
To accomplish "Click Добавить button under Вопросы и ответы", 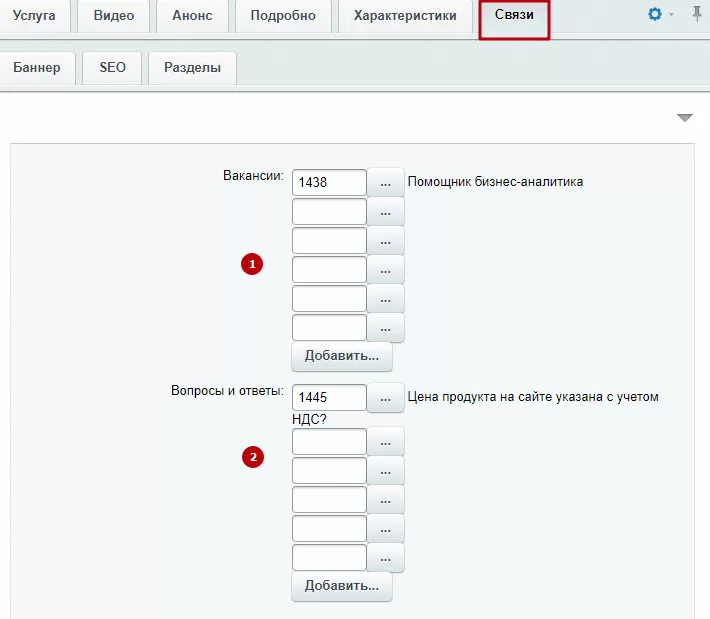I will coord(342,586).
